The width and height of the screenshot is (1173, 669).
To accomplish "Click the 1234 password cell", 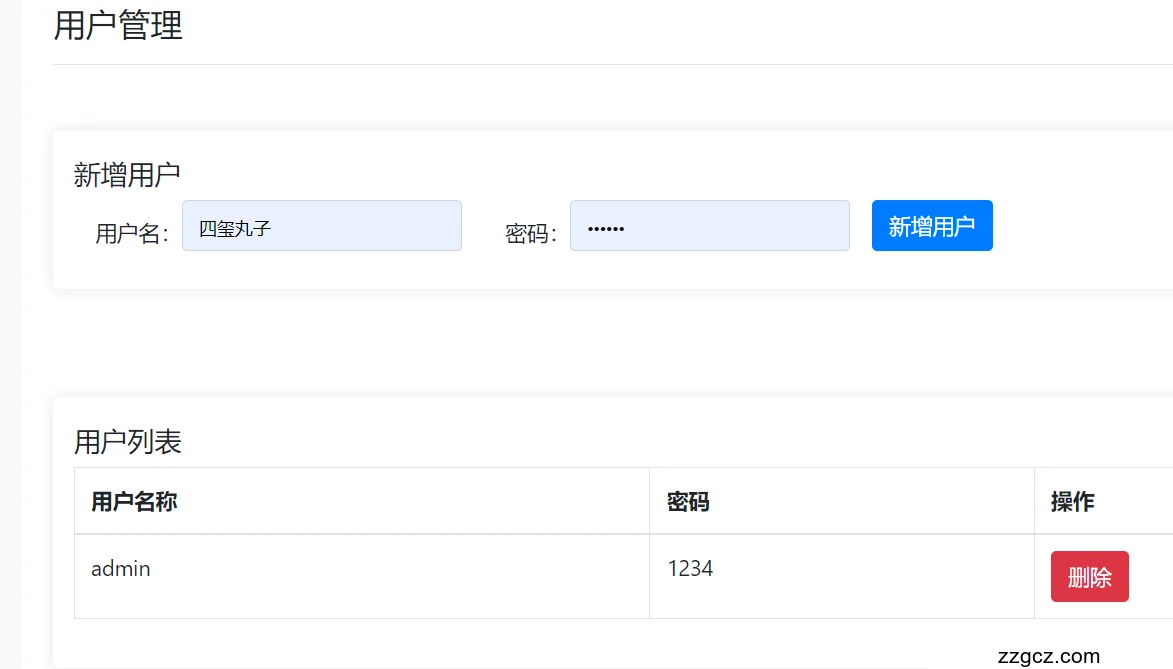I will pos(690,569).
